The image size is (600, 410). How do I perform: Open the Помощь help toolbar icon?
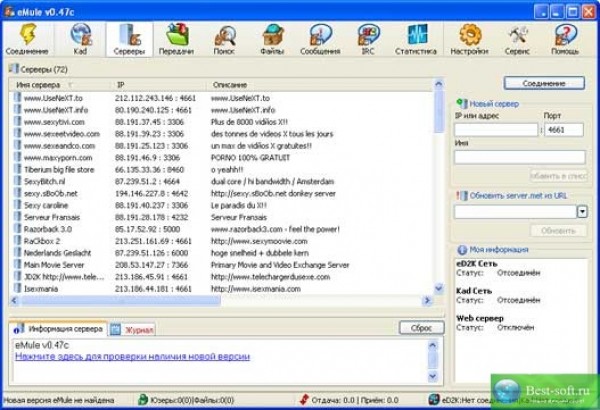[x=565, y=39]
